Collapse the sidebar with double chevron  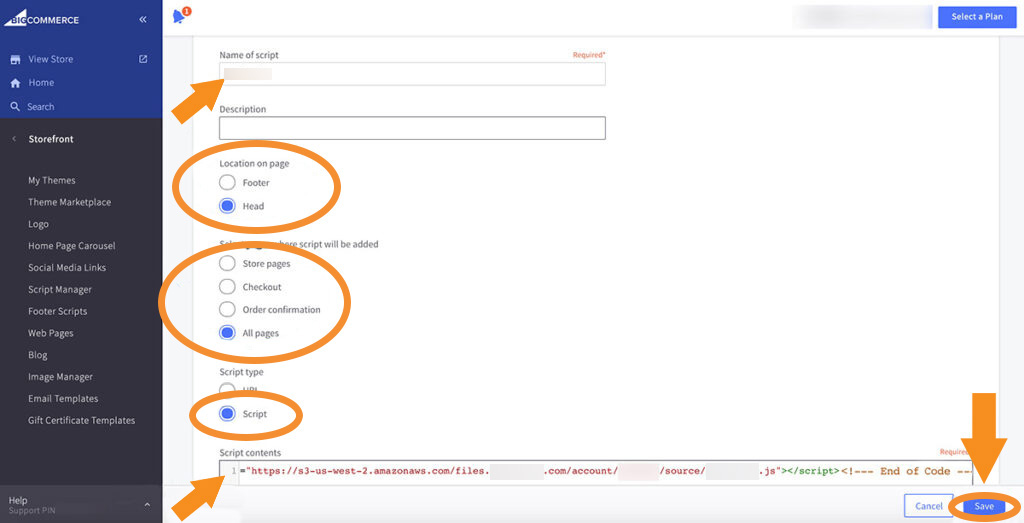point(143,20)
